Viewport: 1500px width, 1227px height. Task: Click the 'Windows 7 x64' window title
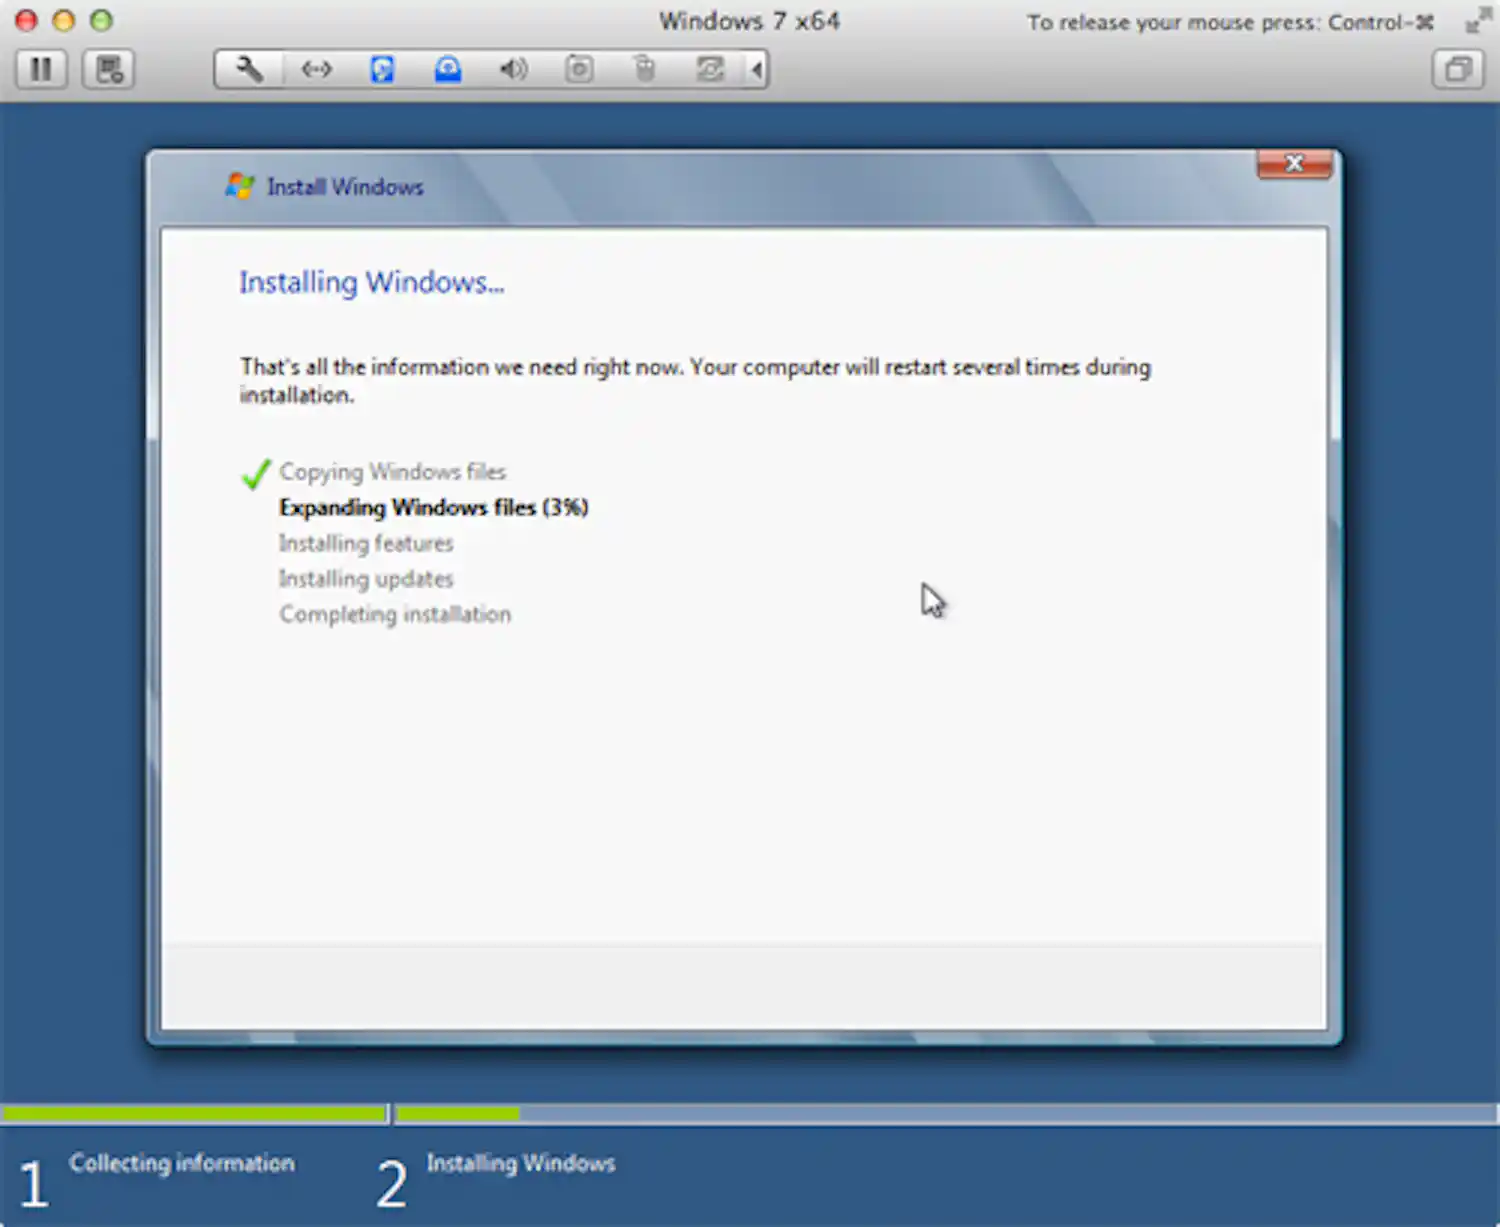click(749, 21)
